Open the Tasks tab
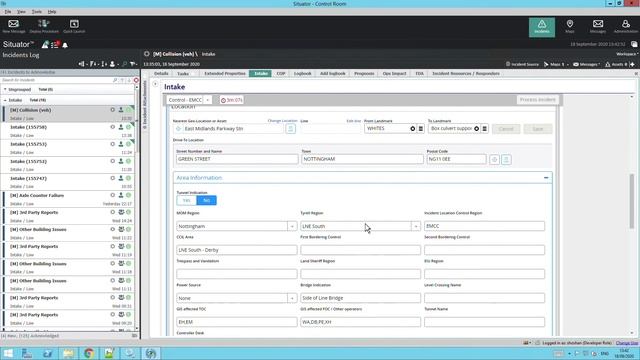Image resolution: width=640 pixels, height=360 pixels. click(x=183, y=73)
